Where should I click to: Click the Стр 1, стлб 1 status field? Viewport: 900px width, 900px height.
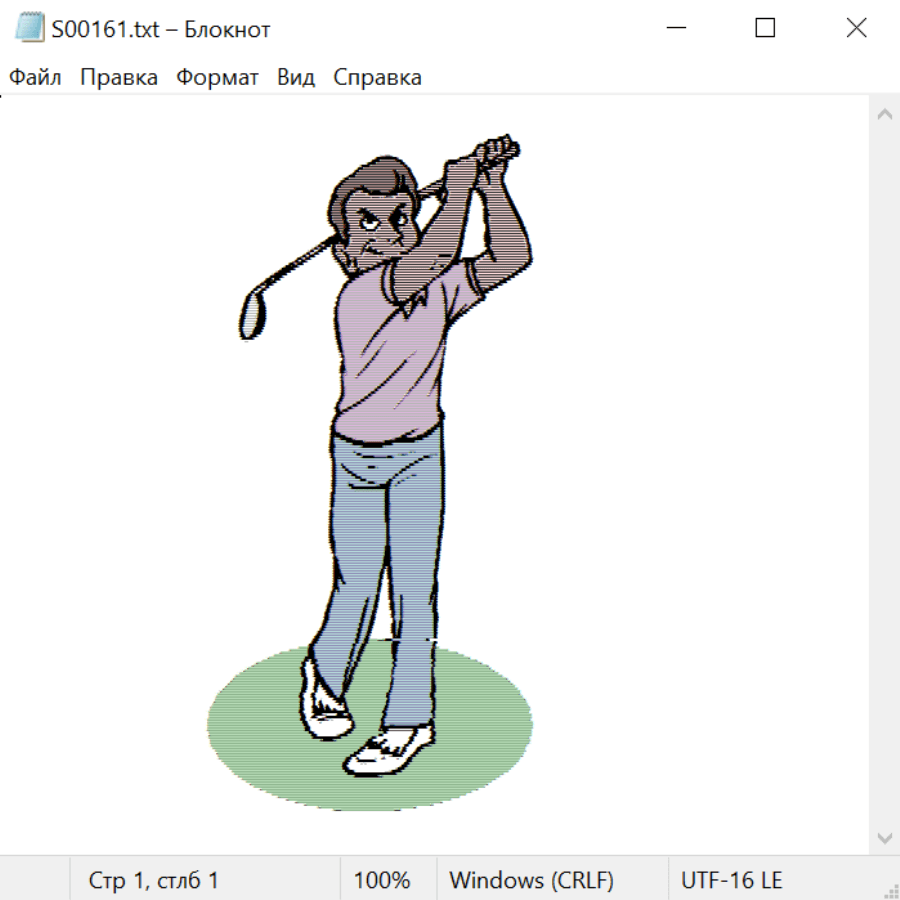tap(154, 880)
